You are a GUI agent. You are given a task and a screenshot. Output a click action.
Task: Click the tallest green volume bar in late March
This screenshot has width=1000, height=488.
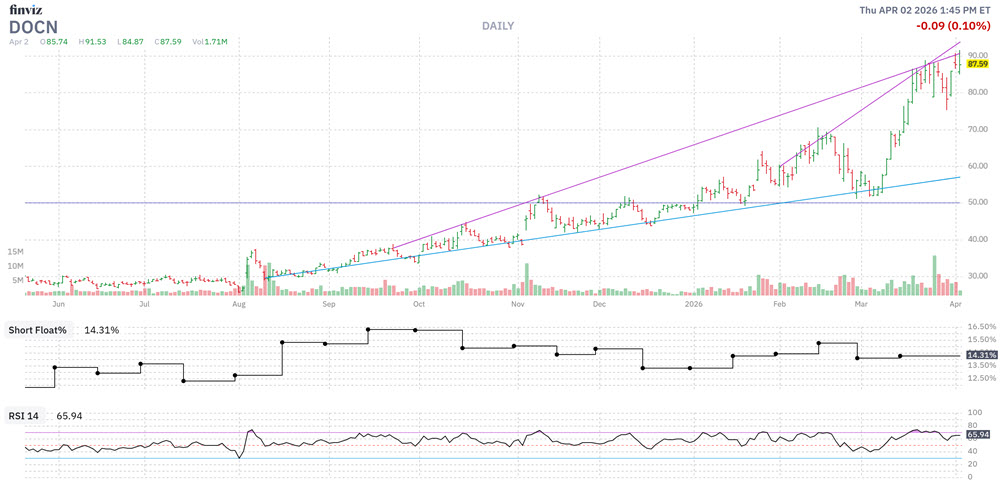(x=935, y=276)
